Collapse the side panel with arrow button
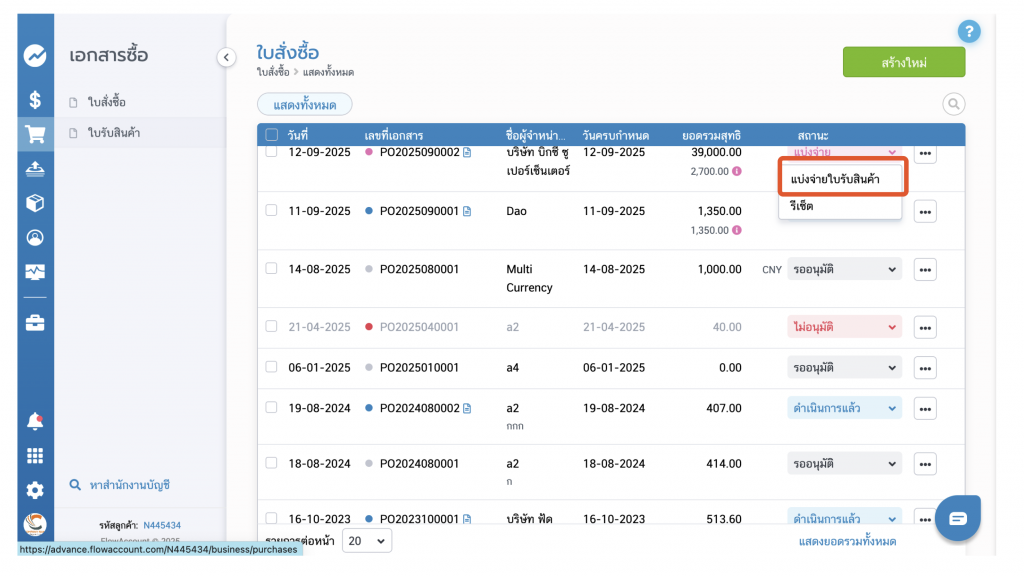1024x576 pixels. pyautogui.click(x=227, y=58)
